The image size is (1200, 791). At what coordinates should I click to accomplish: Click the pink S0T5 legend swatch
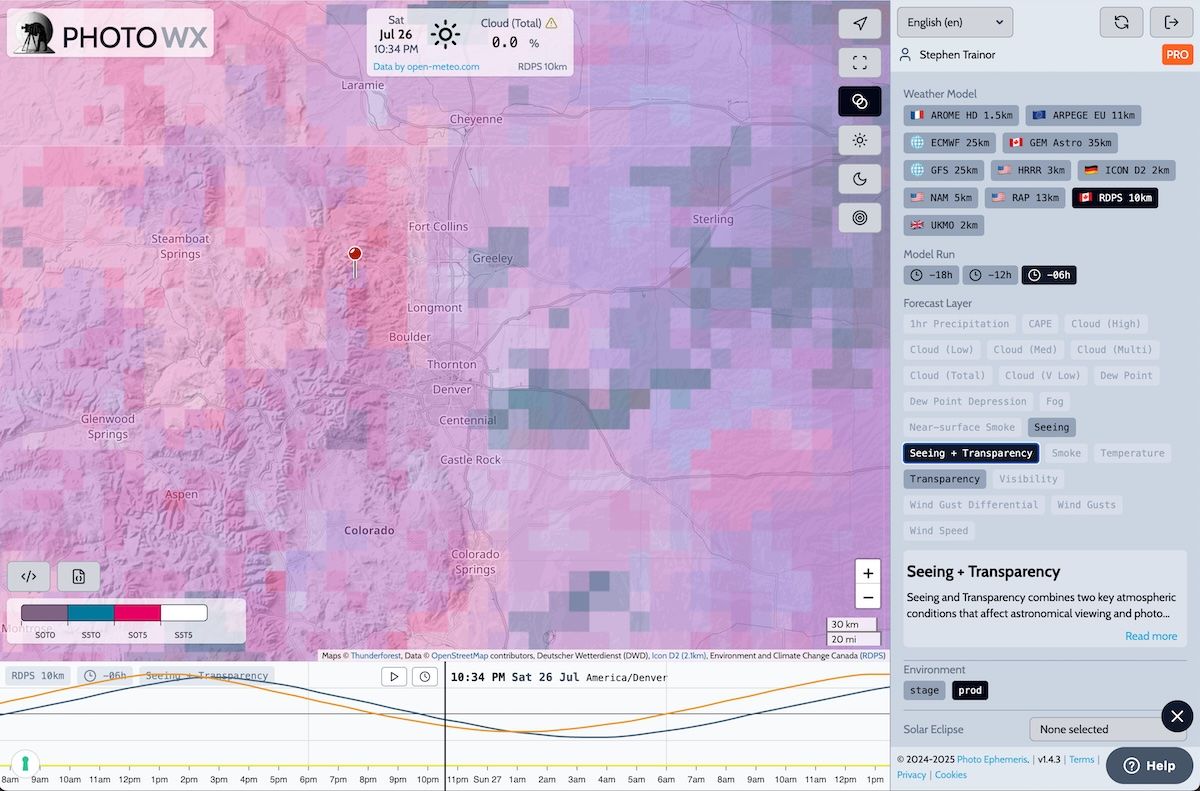coord(138,613)
